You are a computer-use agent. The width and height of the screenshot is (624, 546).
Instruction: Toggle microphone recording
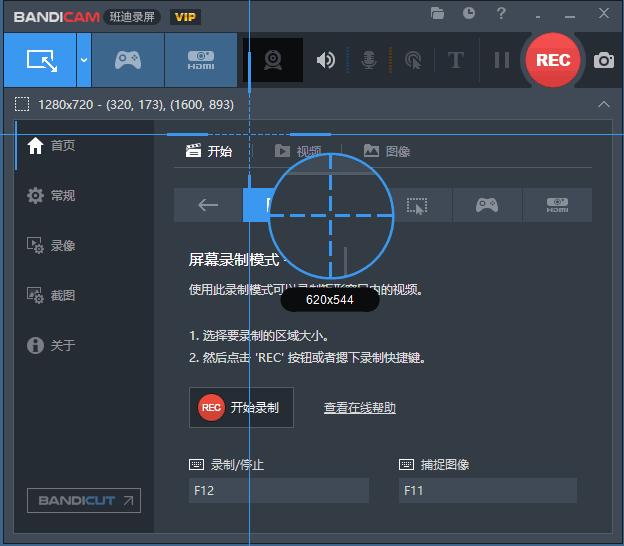click(x=369, y=60)
